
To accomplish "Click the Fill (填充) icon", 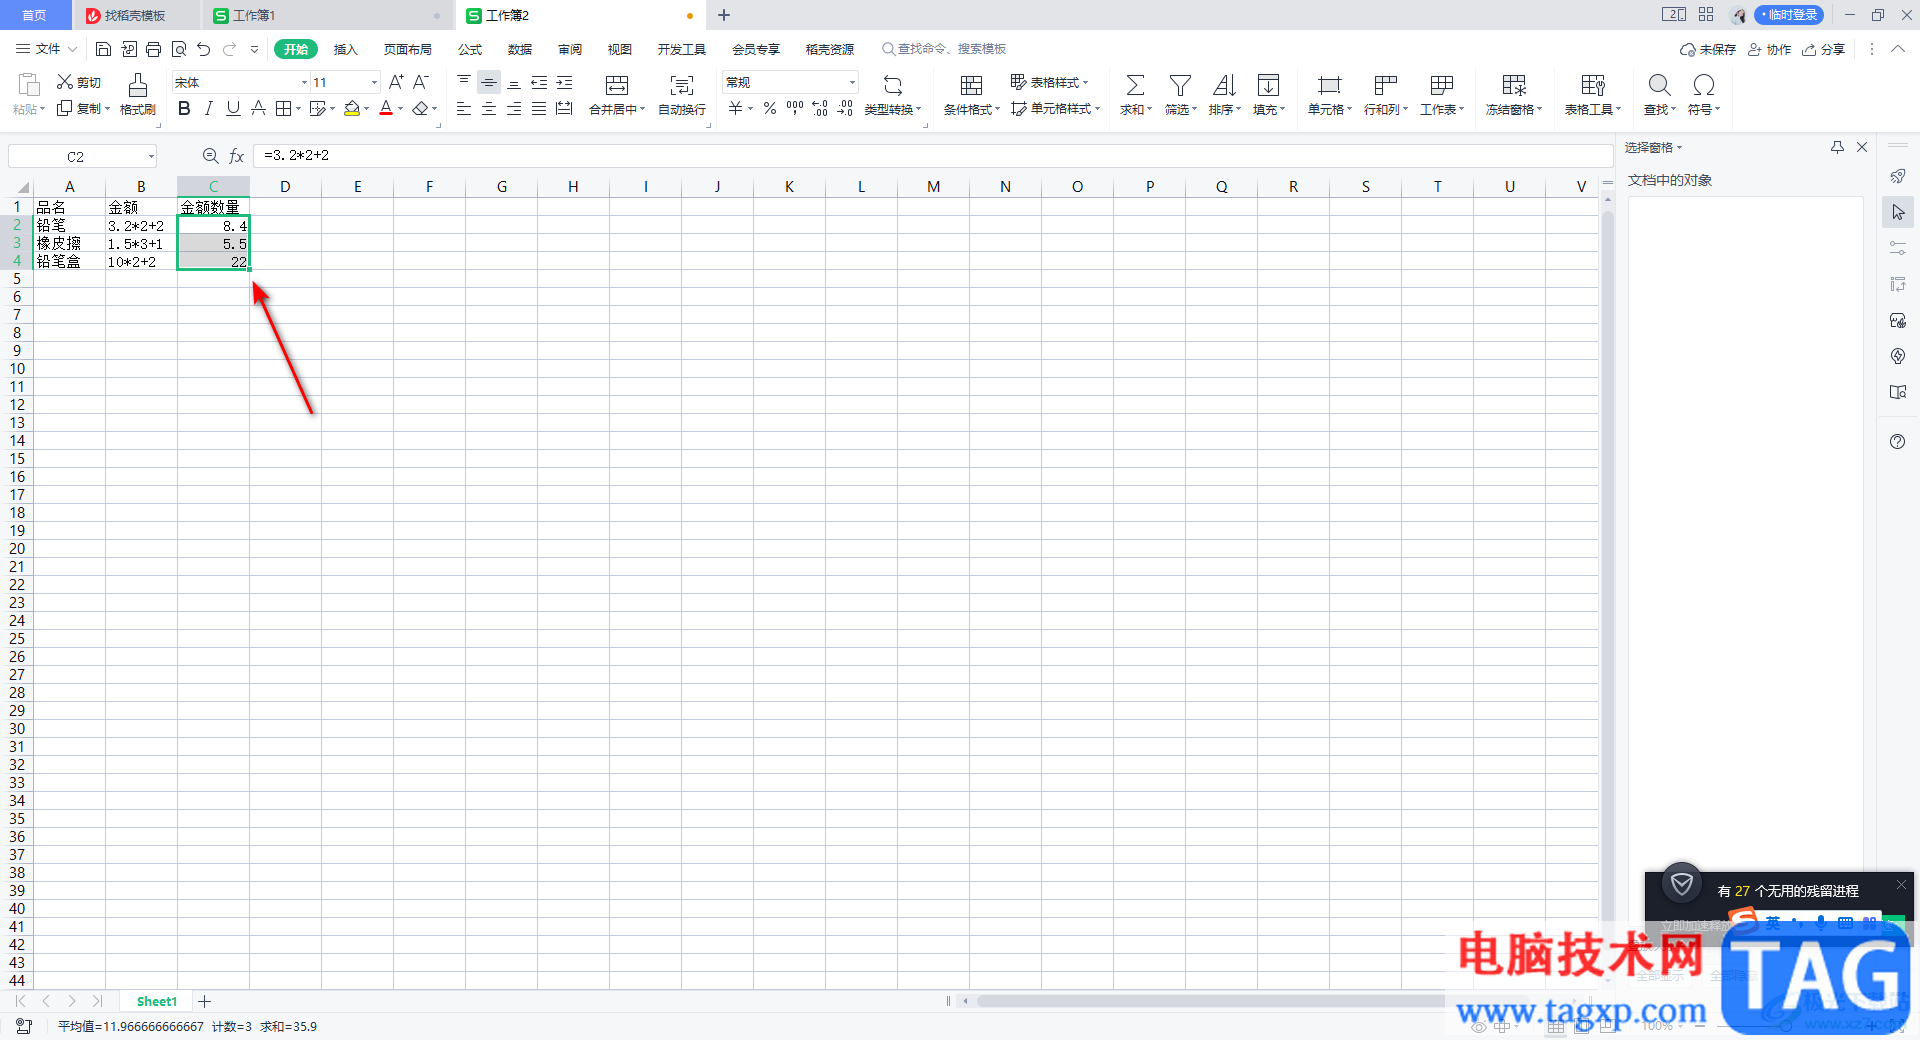I will point(1268,85).
